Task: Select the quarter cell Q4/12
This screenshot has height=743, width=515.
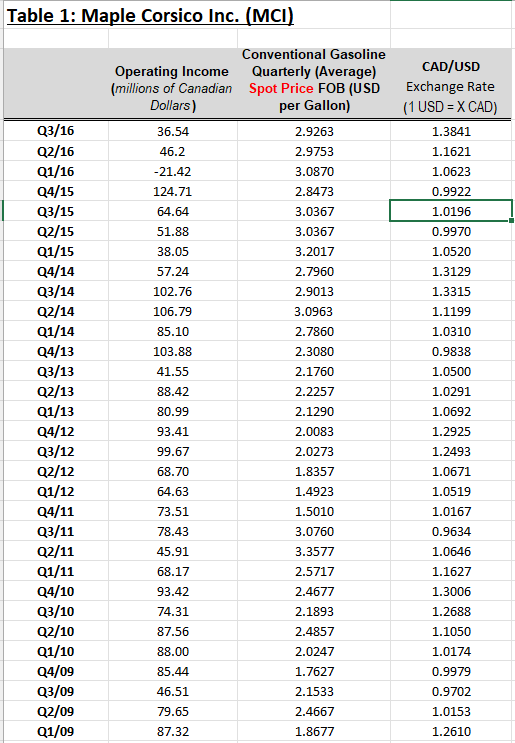Action: point(56,431)
